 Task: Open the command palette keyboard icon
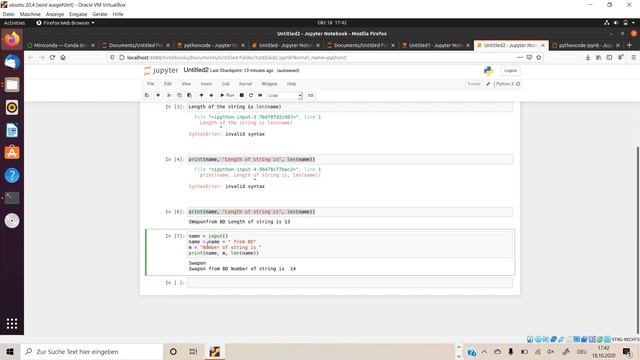coord(311,95)
